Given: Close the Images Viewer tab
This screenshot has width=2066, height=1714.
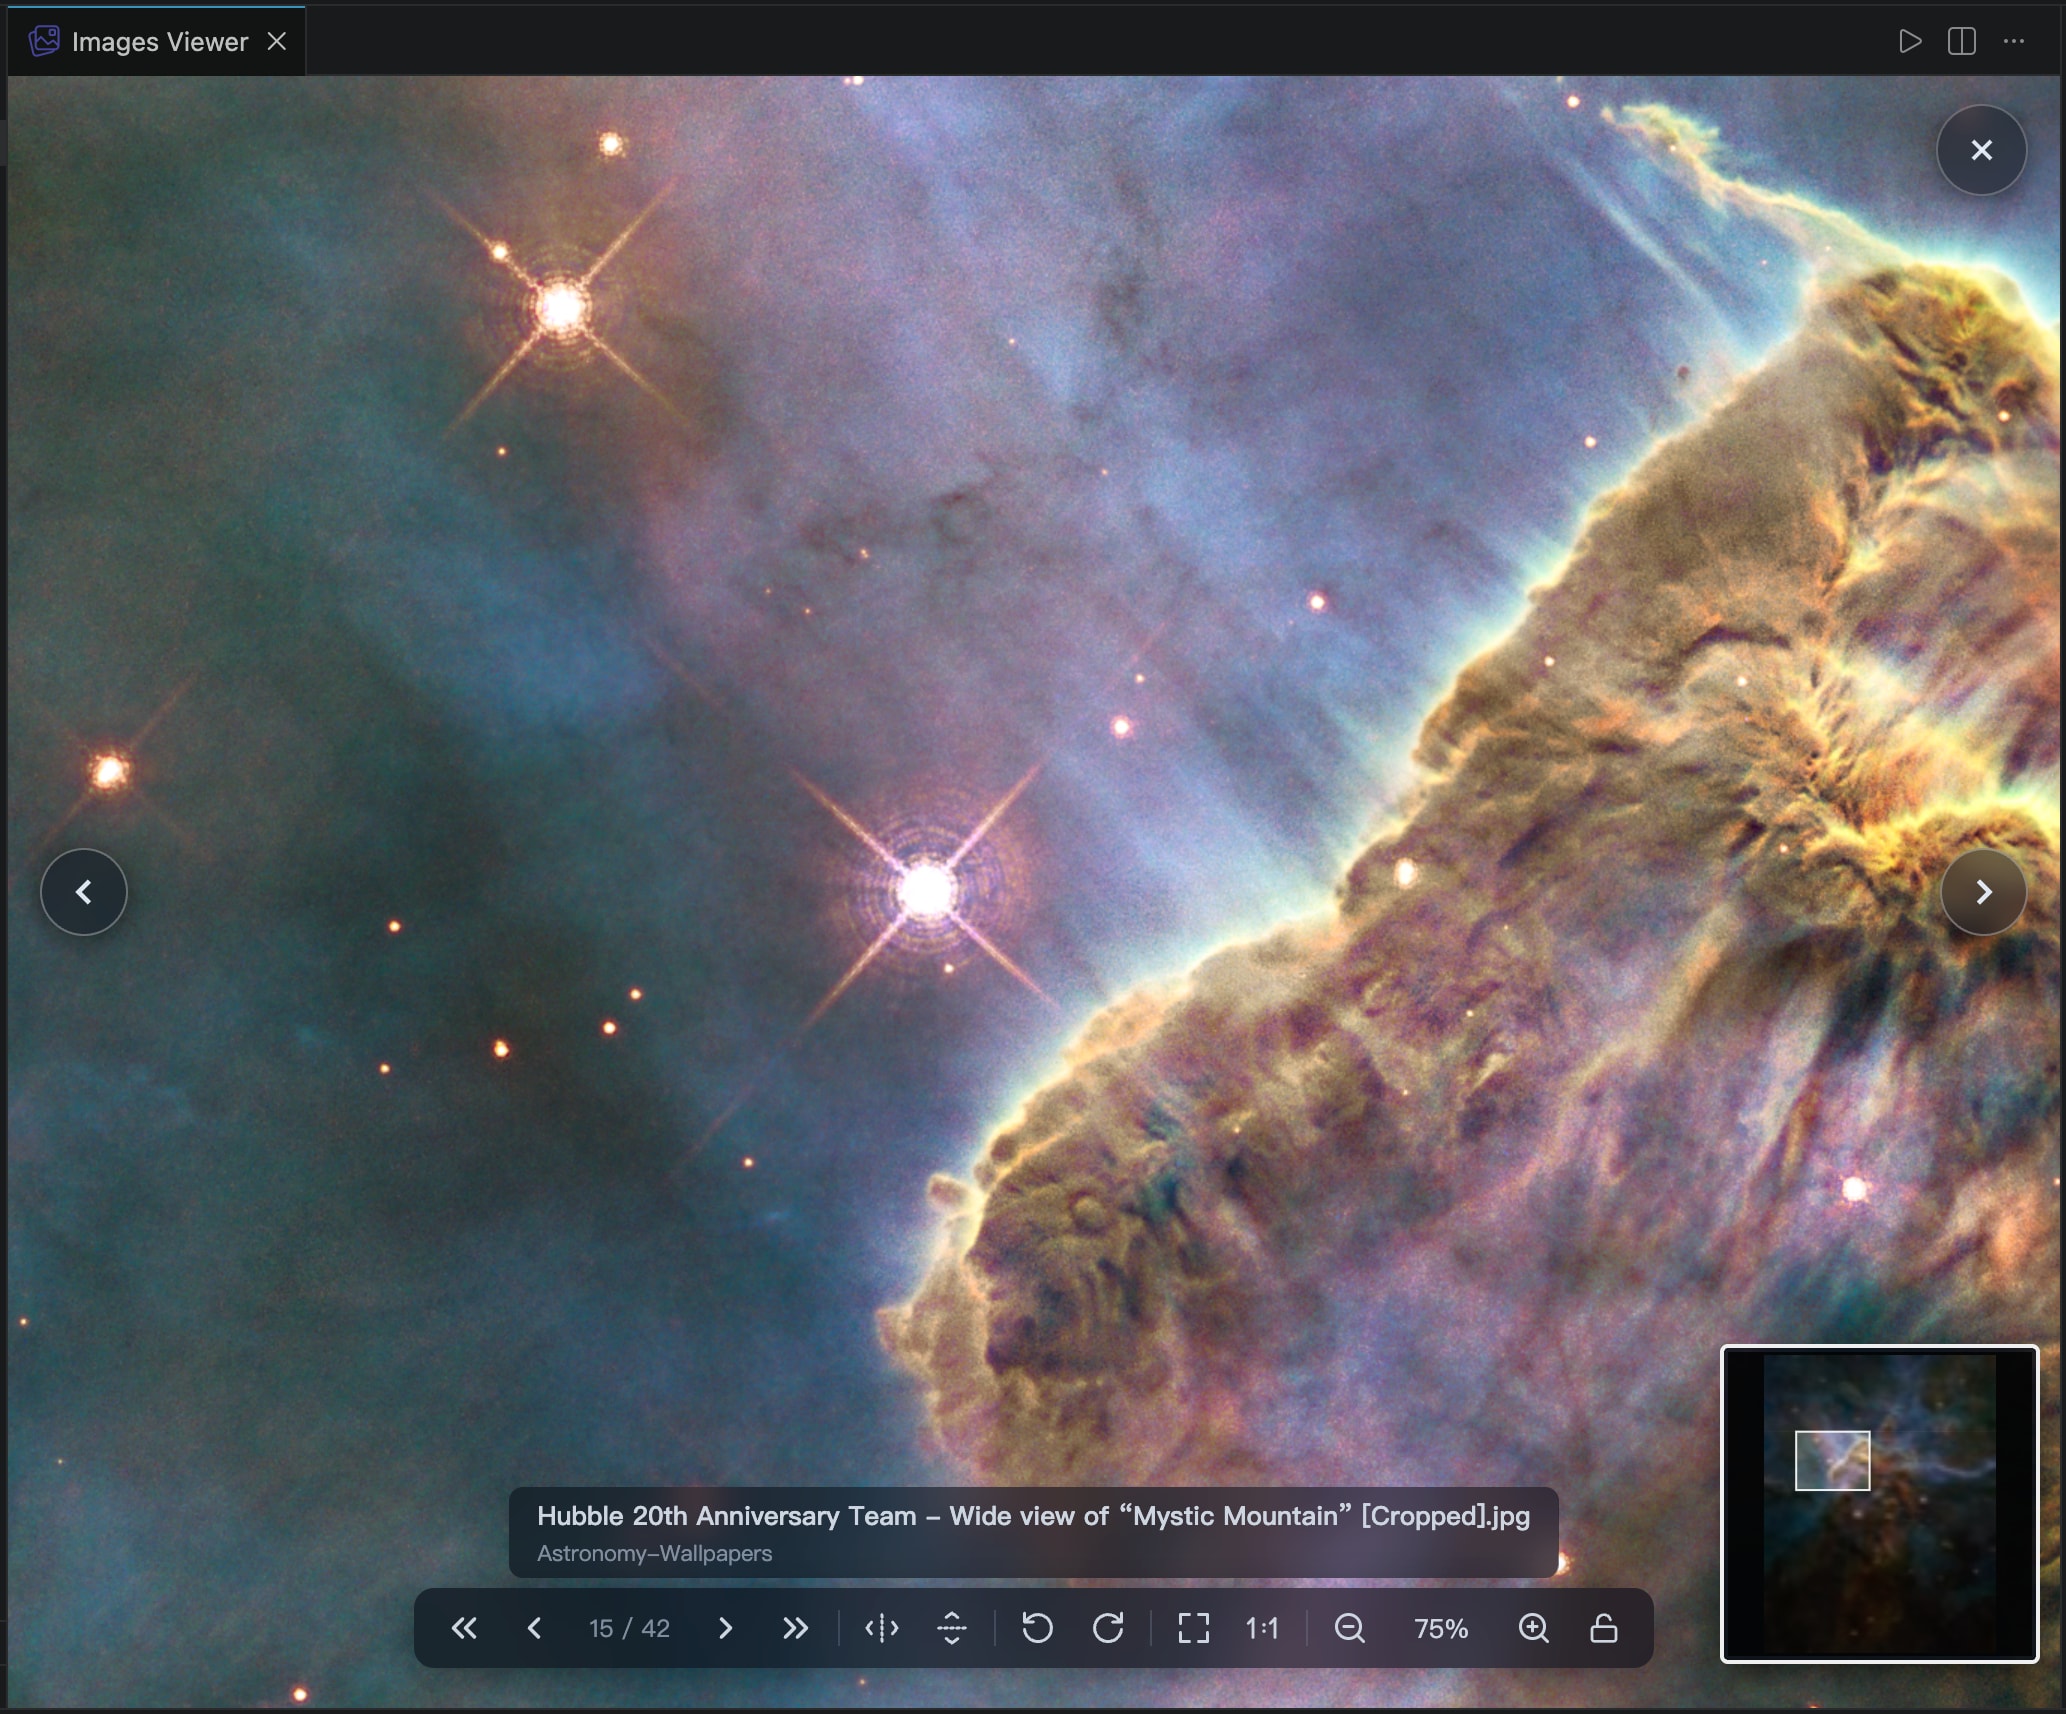Looking at the screenshot, I should tap(277, 41).
